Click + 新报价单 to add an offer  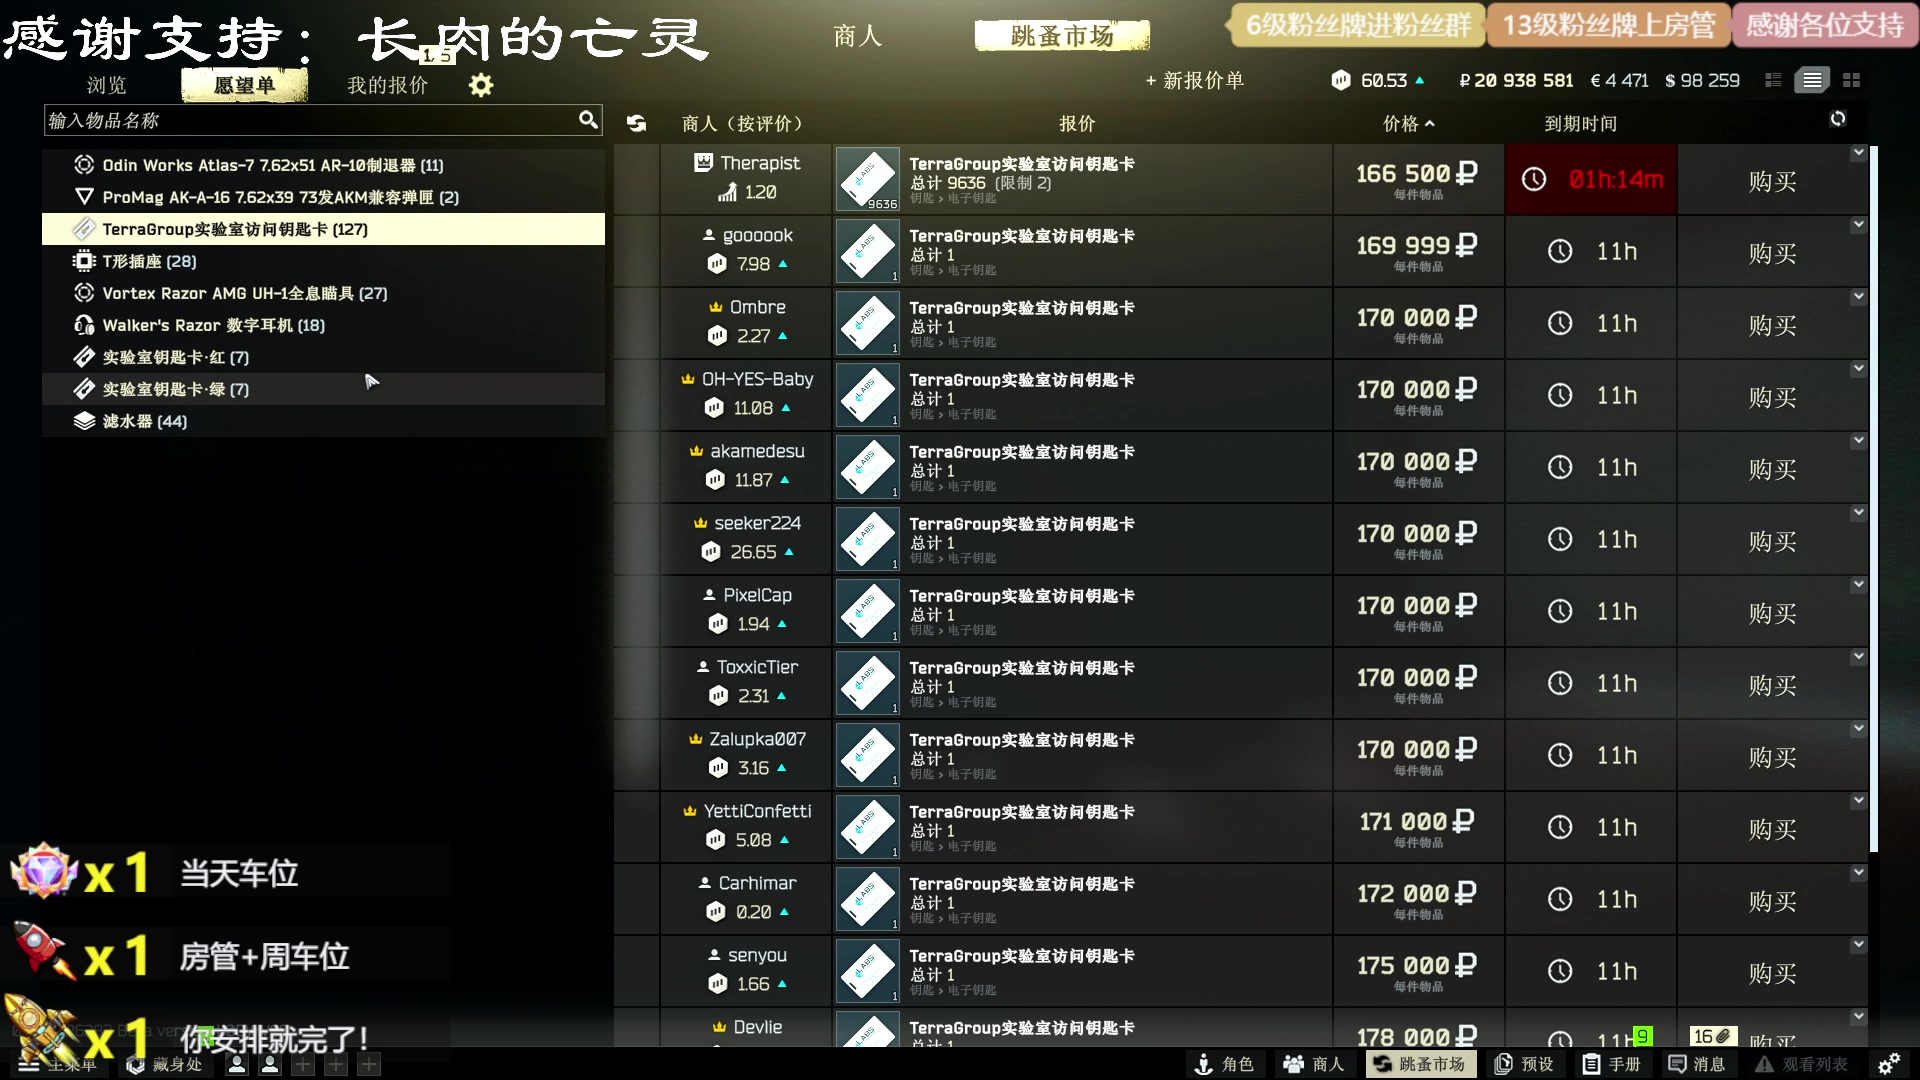[1194, 80]
